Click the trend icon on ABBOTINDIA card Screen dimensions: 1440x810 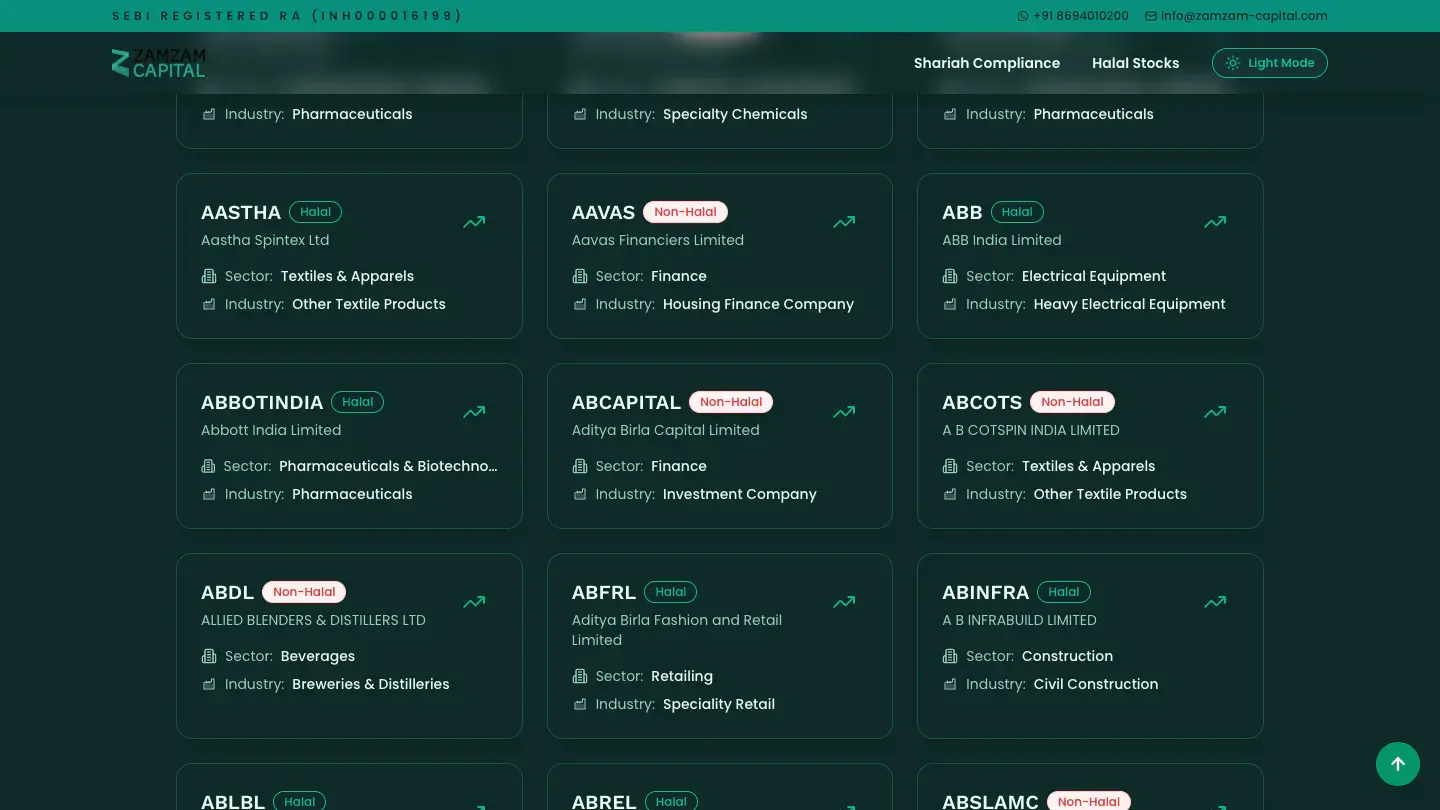[x=474, y=412]
